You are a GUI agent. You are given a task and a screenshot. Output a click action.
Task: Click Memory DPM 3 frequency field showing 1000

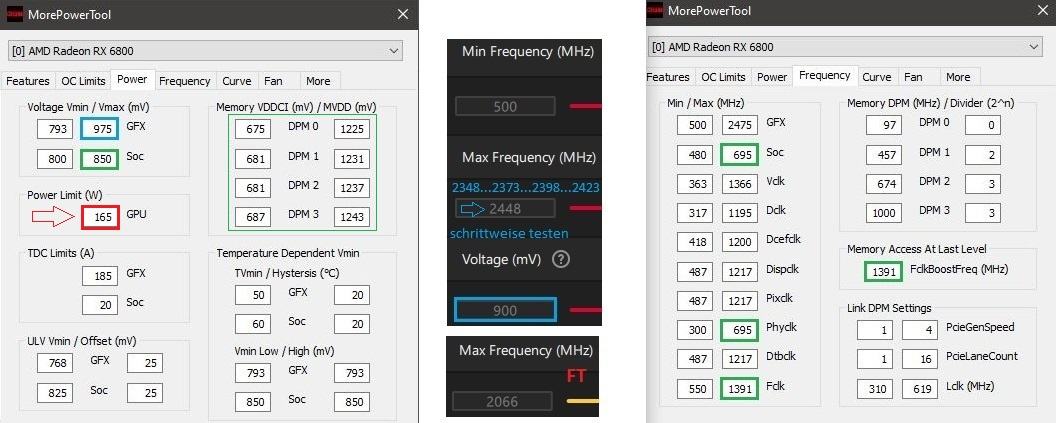(x=884, y=212)
